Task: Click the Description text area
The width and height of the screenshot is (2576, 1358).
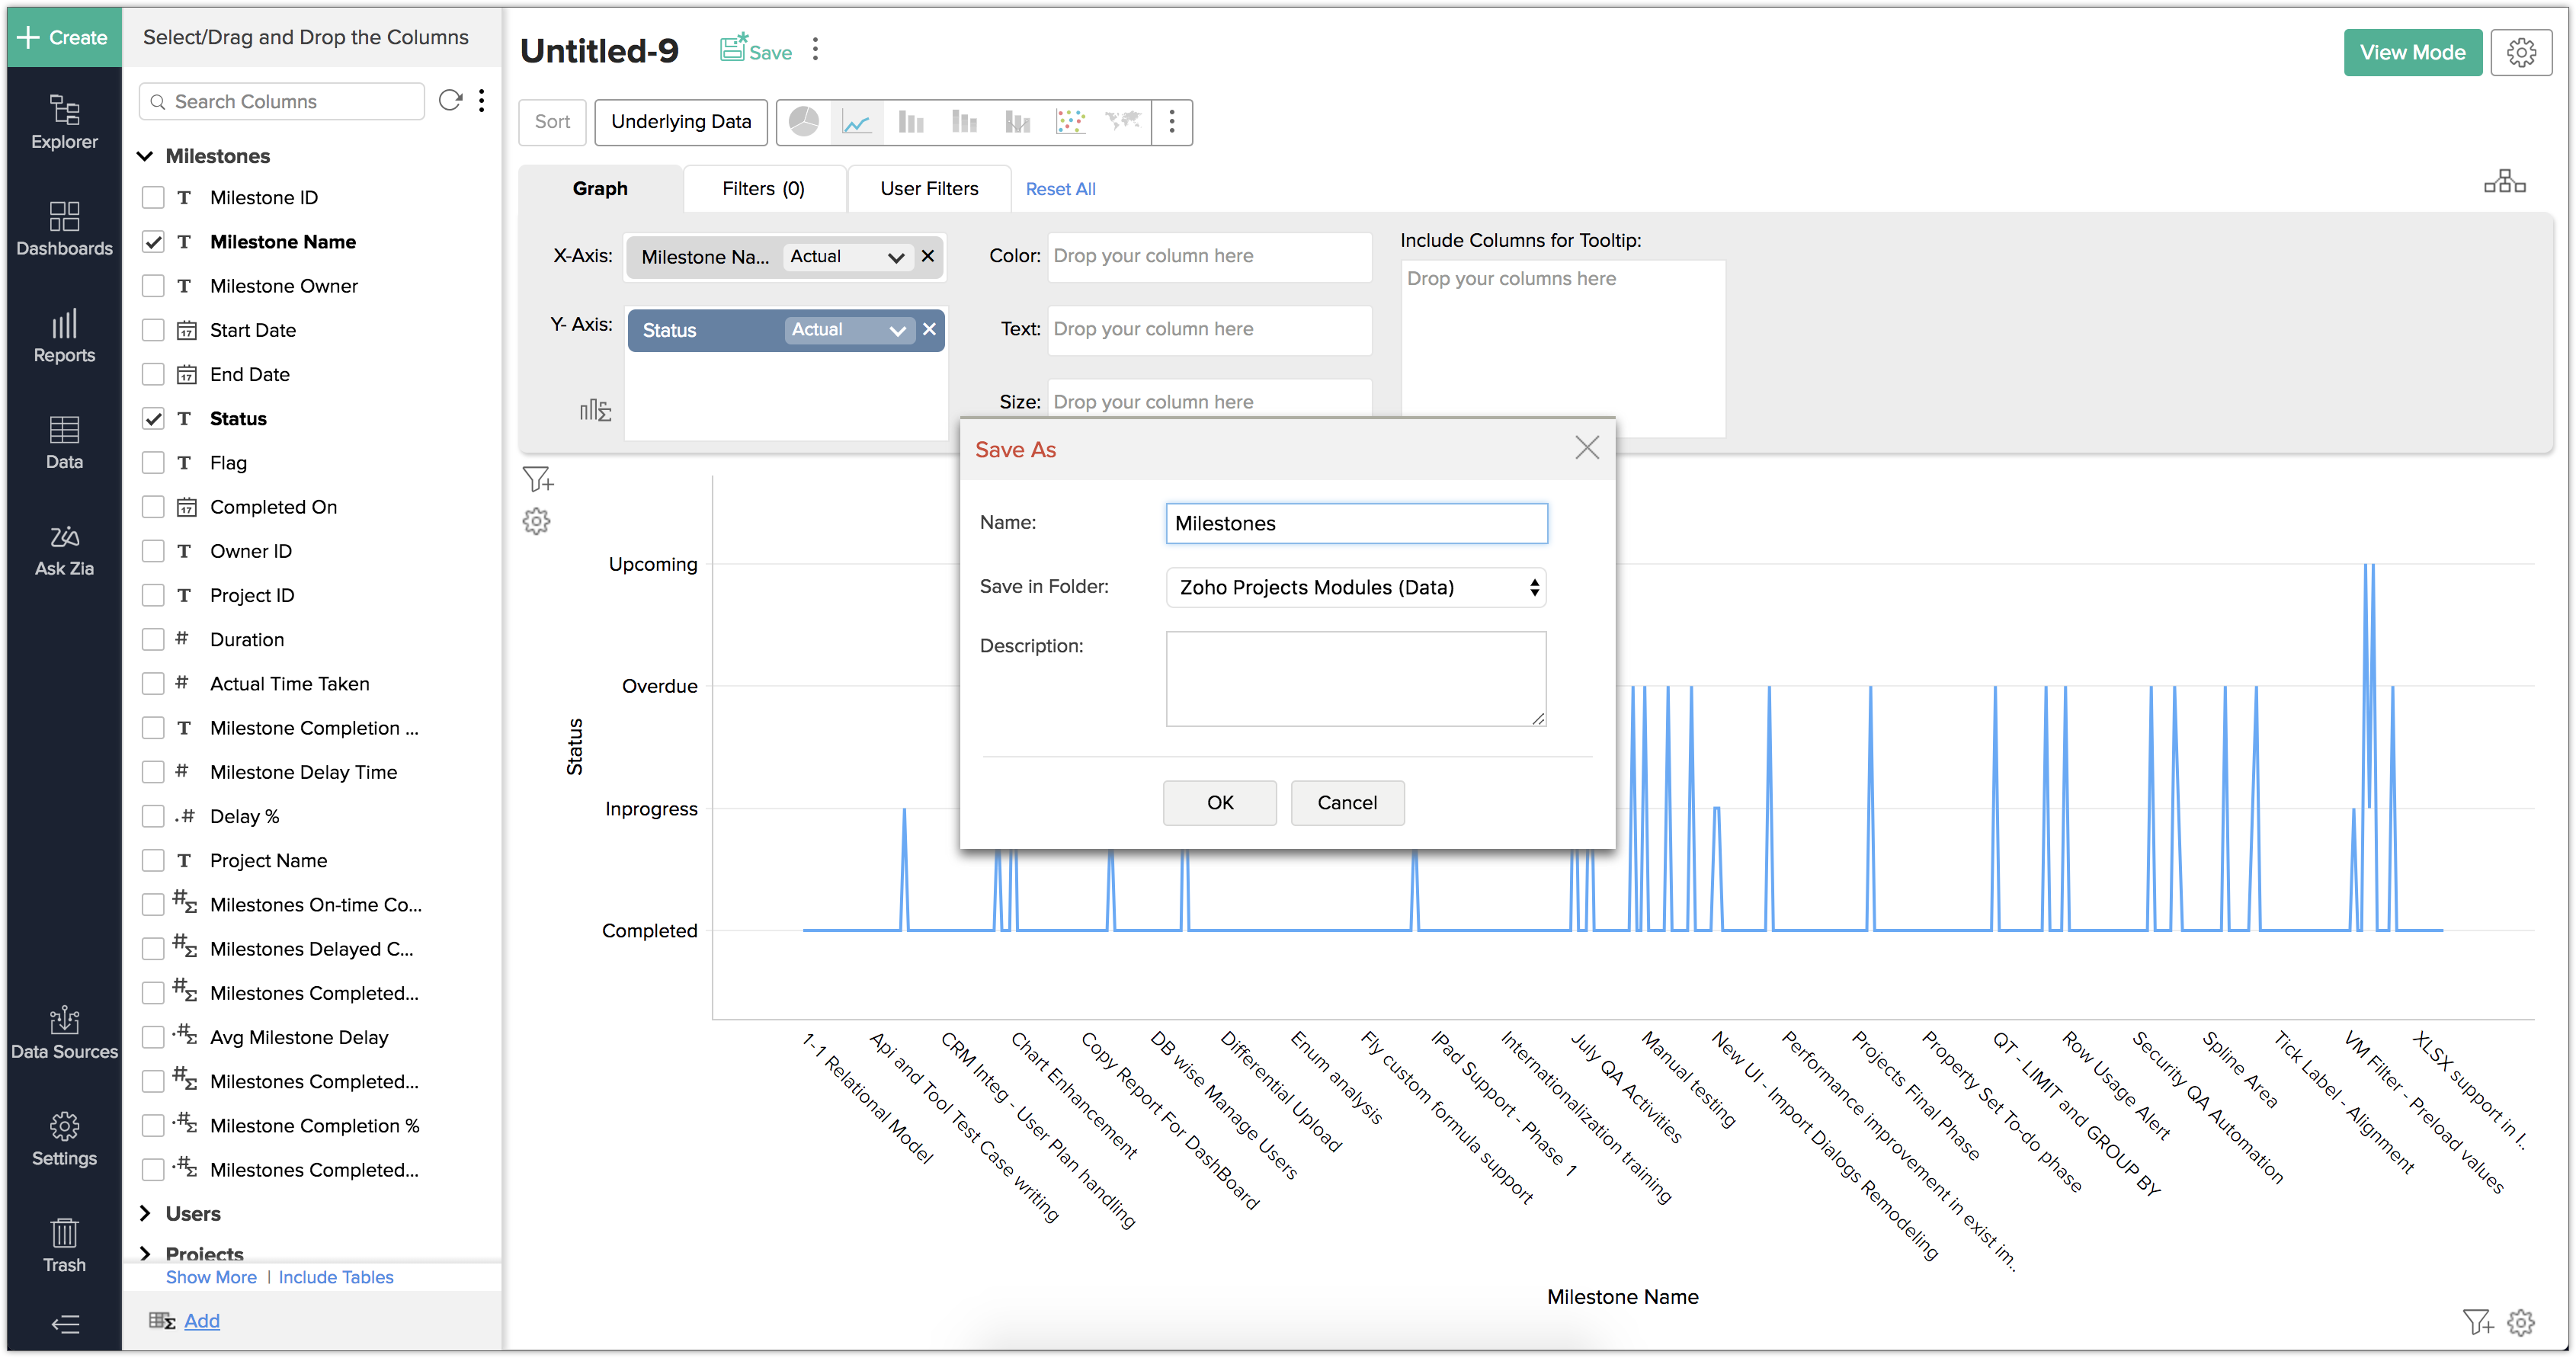Action: pyautogui.click(x=1355, y=678)
